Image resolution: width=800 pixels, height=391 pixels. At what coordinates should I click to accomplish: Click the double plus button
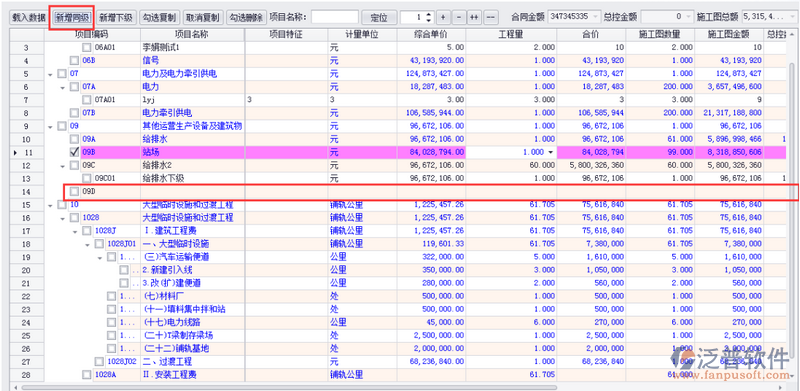(x=474, y=17)
